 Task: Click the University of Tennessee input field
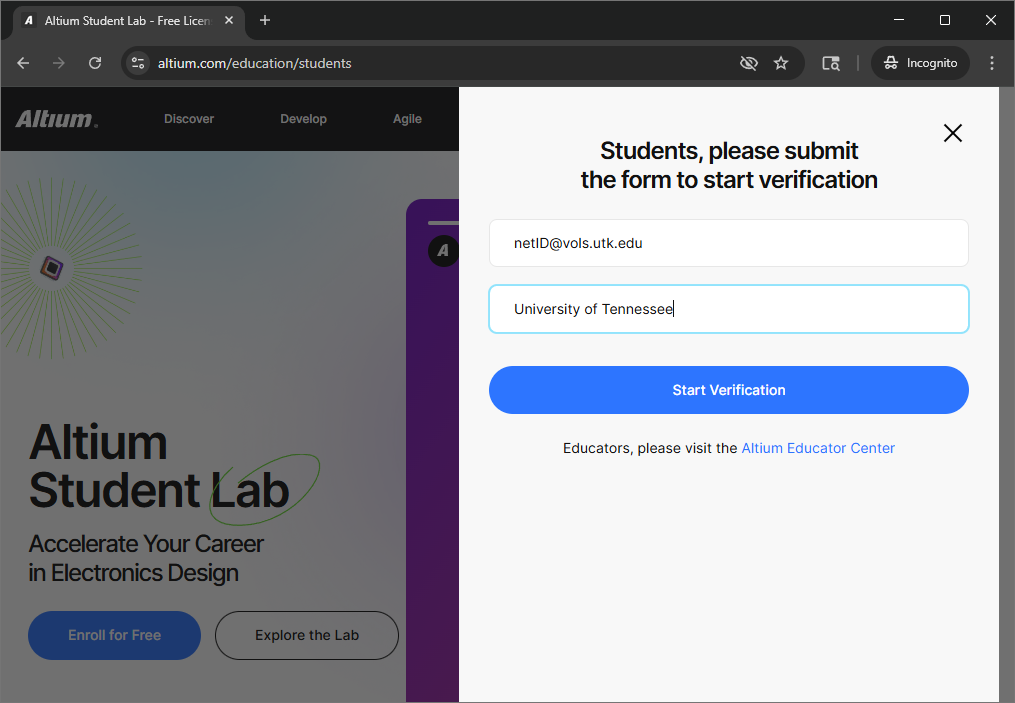click(728, 309)
